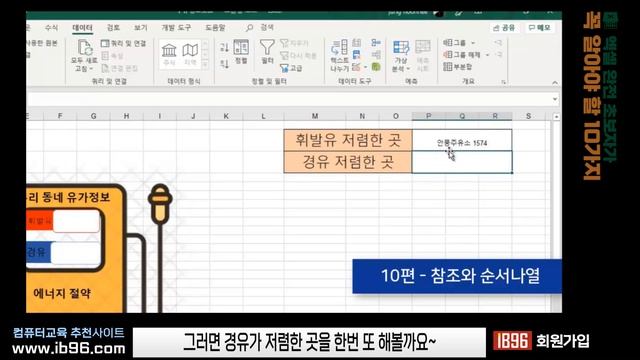This screenshot has width=640, height=360.
Task: Select column M header
Action: point(315,116)
